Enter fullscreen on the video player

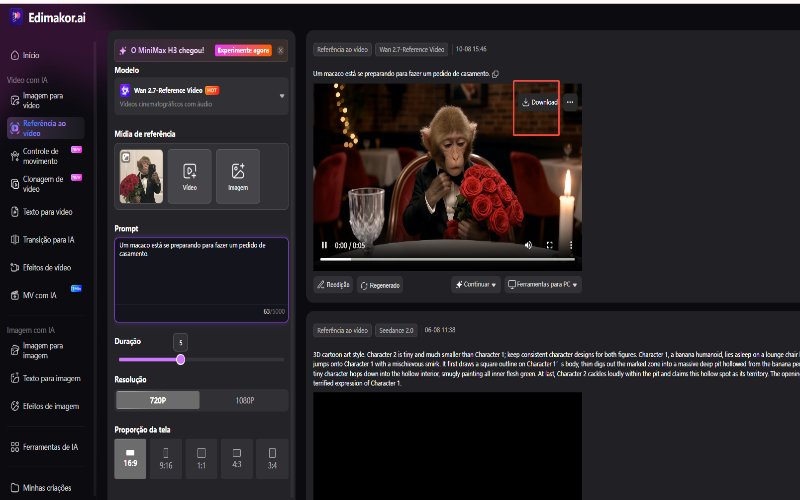tap(550, 245)
